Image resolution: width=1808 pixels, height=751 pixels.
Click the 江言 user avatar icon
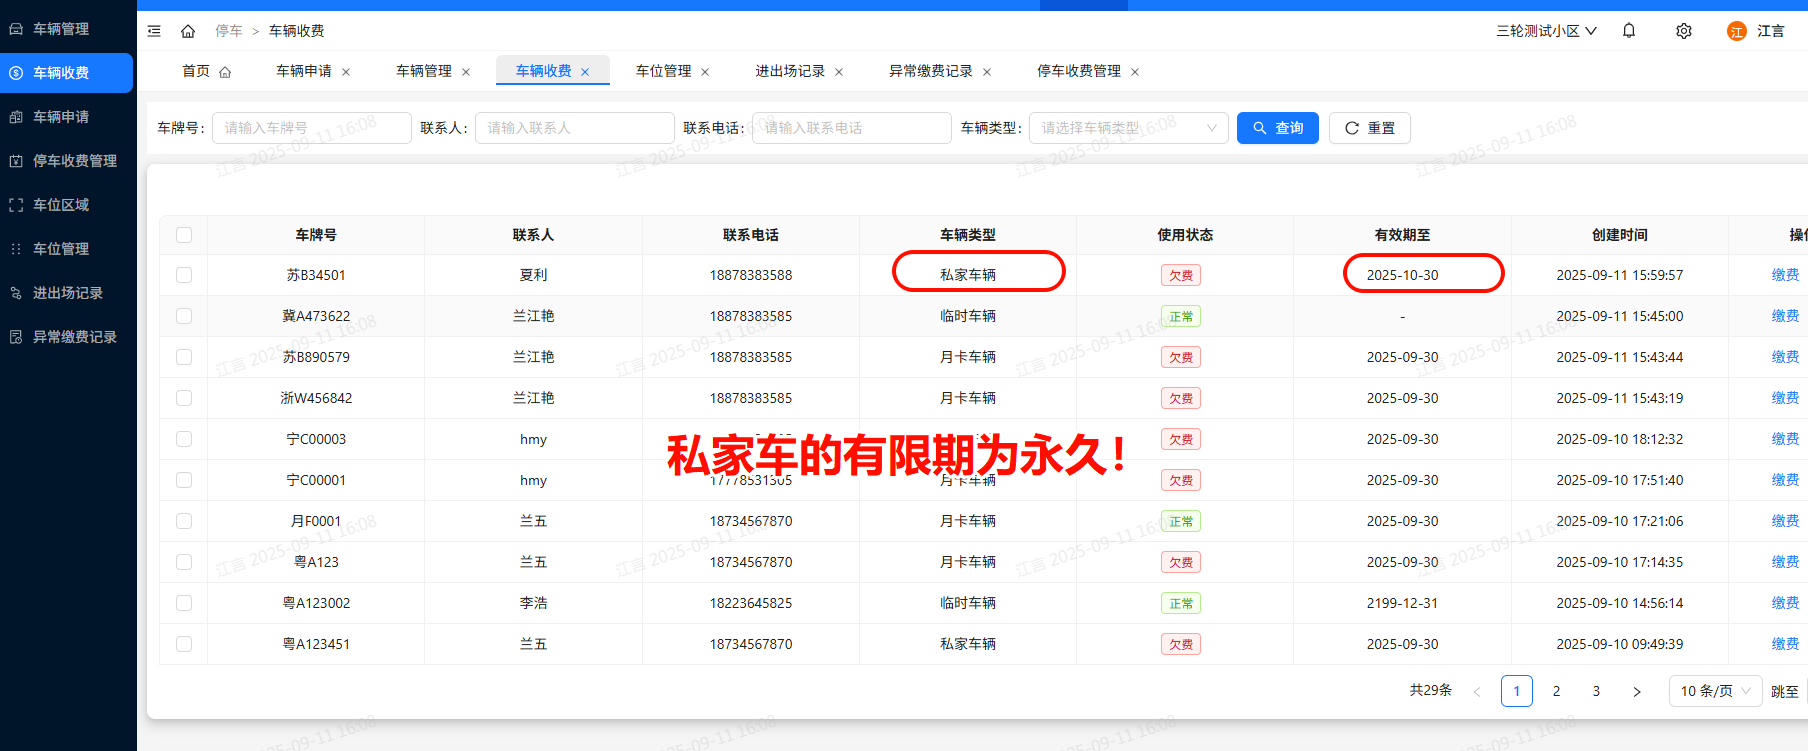click(x=1736, y=31)
